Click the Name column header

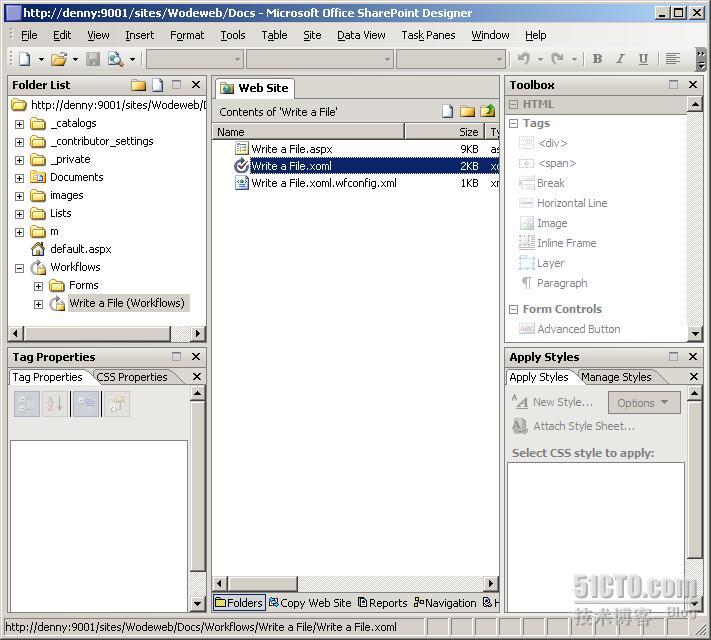click(x=308, y=132)
